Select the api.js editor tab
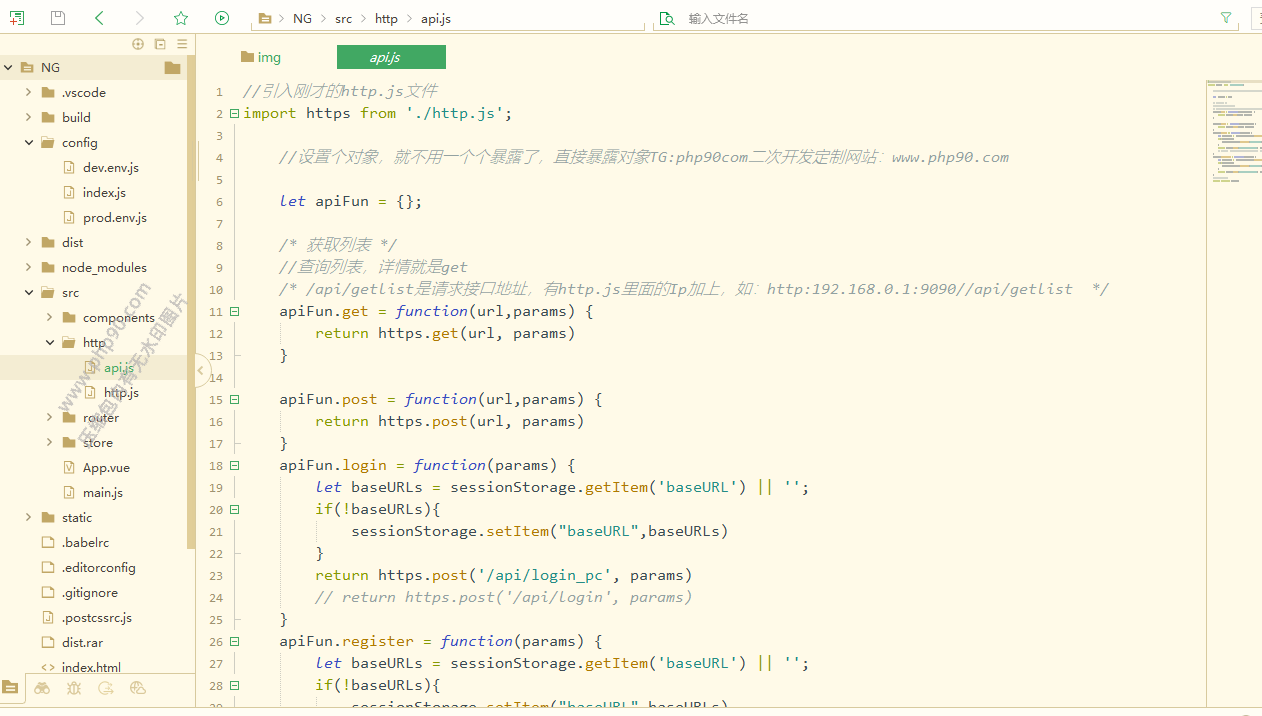 [x=391, y=57]
